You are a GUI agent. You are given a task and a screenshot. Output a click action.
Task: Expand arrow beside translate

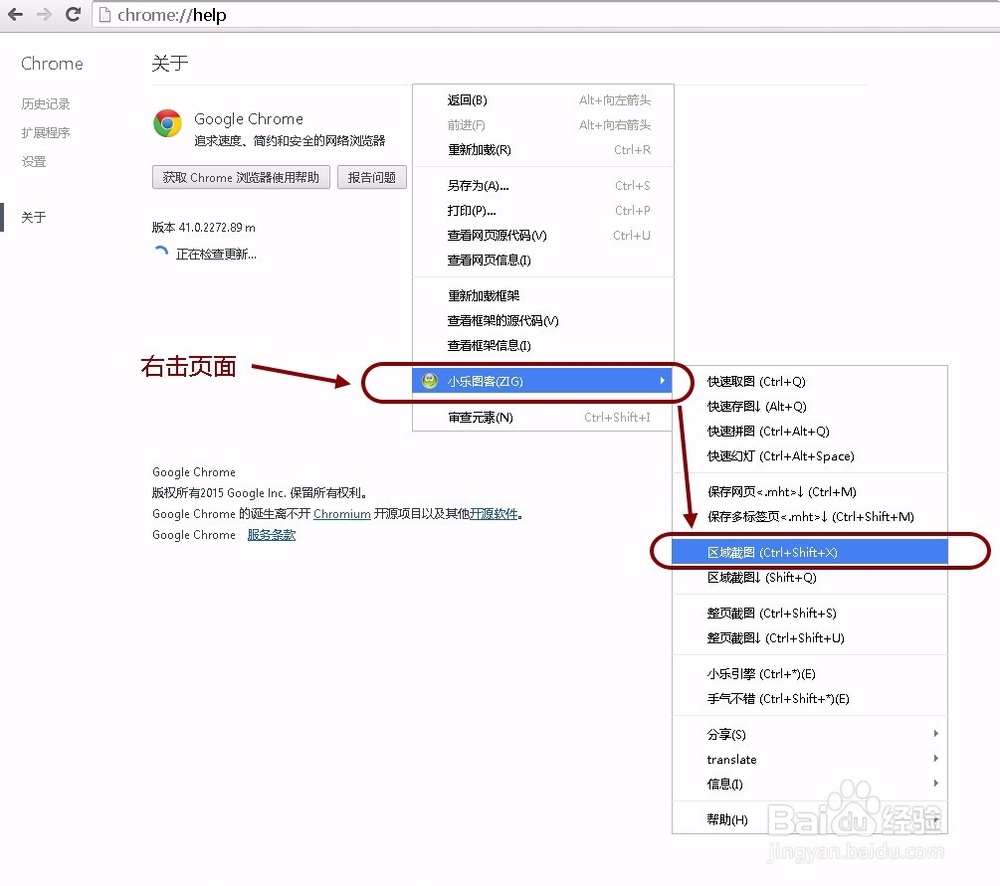pyautogui.click(x=936, y=758)
